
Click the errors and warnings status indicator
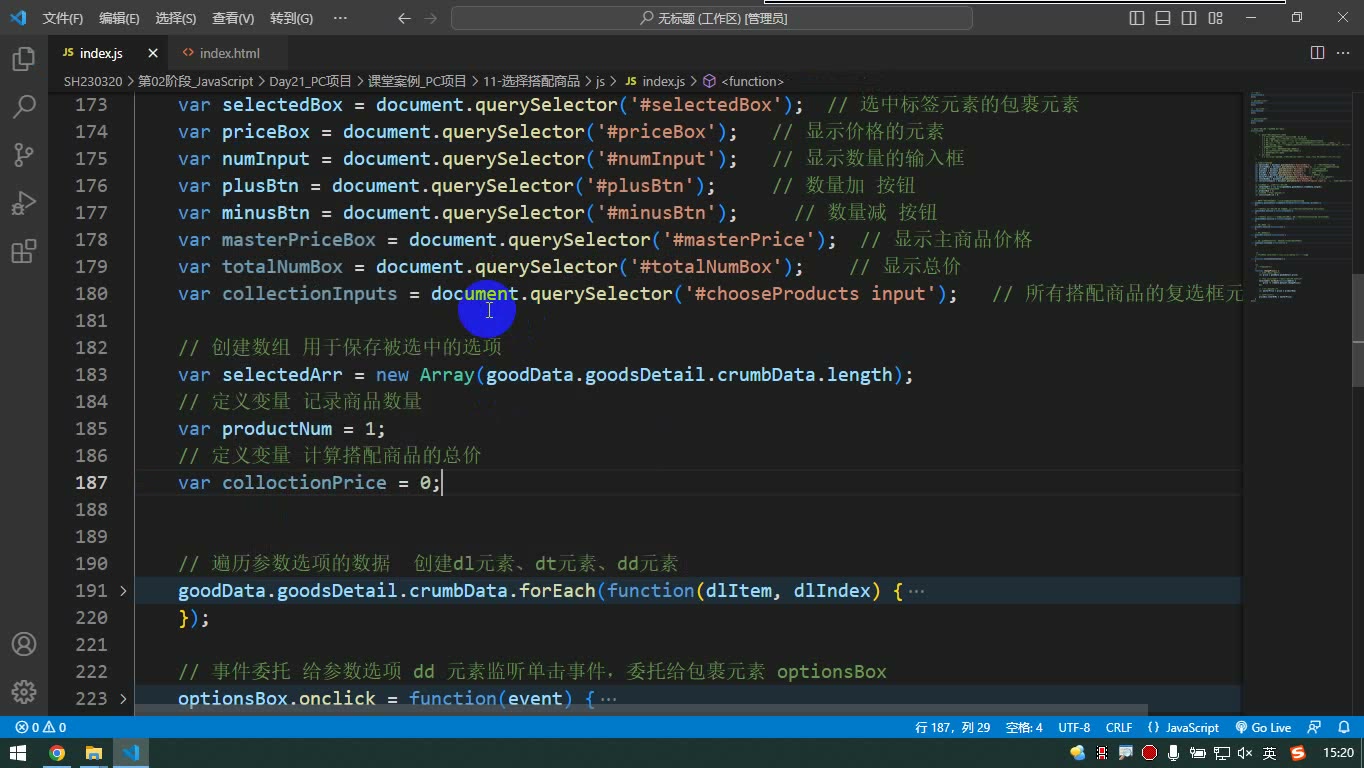41,728
